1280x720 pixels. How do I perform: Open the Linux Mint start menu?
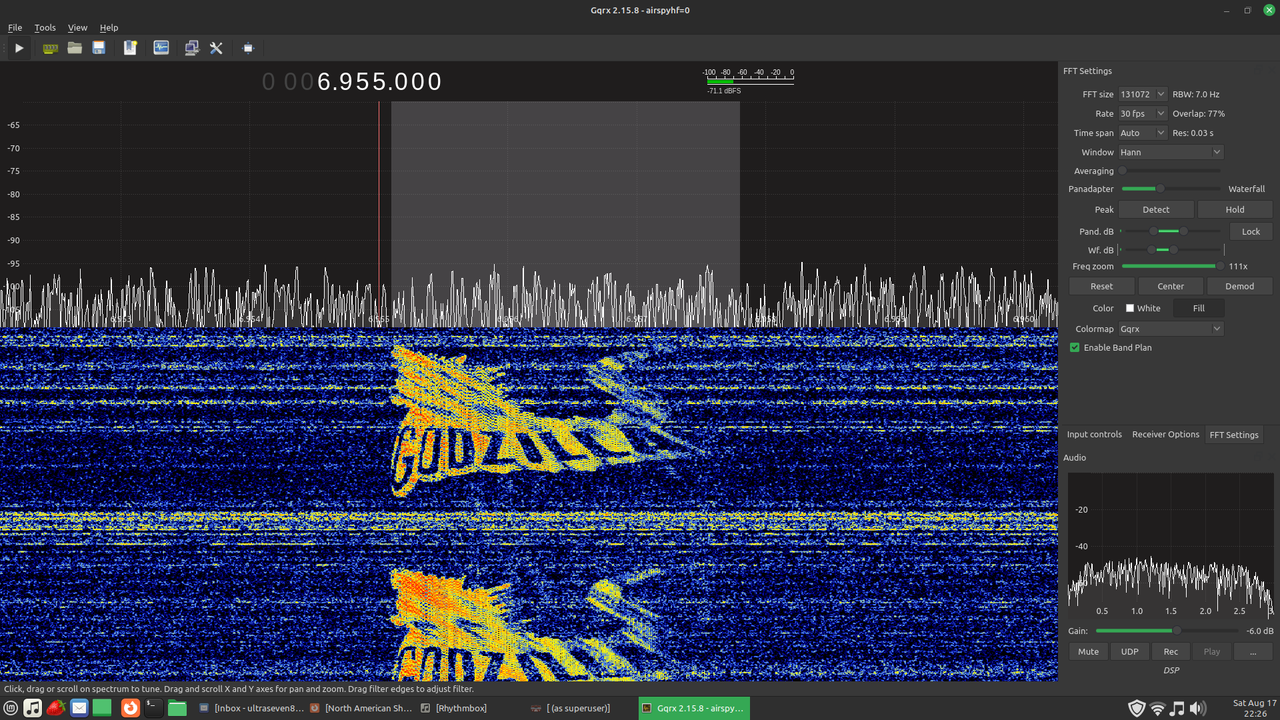click(x=10, y=708)
